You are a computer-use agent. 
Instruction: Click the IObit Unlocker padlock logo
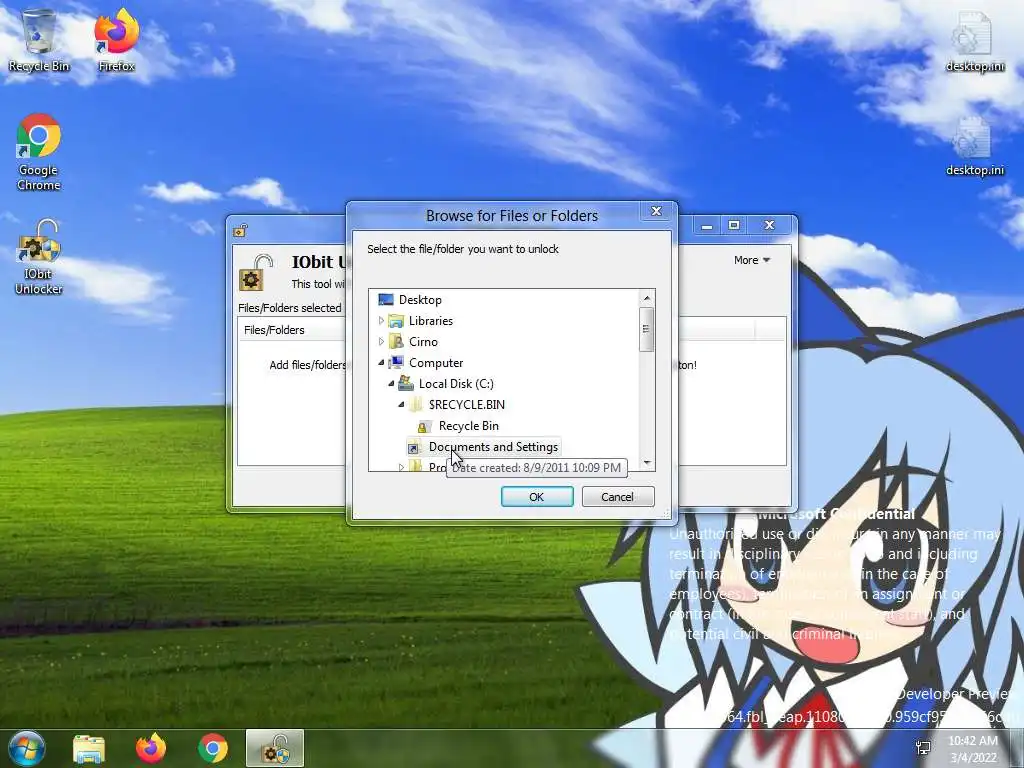click(x=255, y=272)
